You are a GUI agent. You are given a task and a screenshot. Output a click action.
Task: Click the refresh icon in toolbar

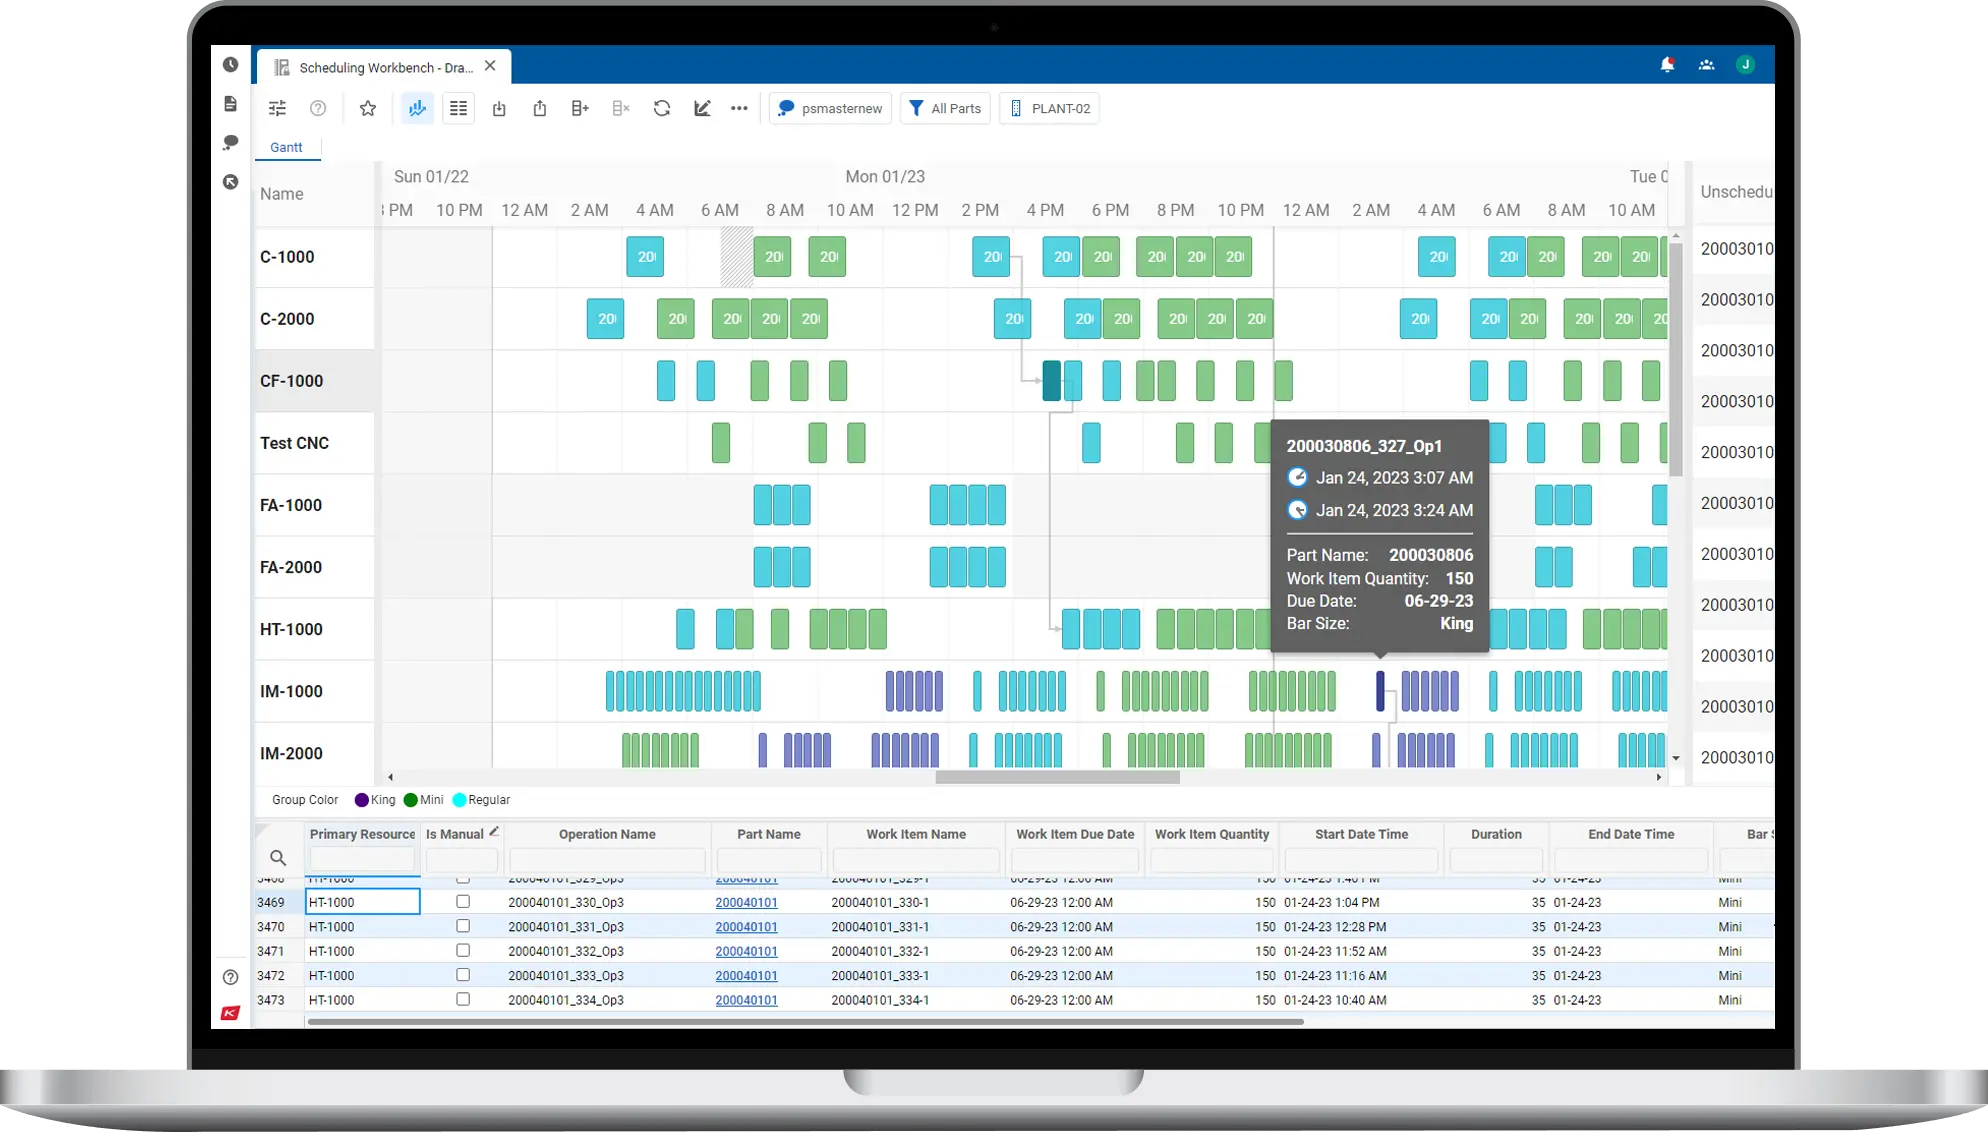(x=662, y=108)
